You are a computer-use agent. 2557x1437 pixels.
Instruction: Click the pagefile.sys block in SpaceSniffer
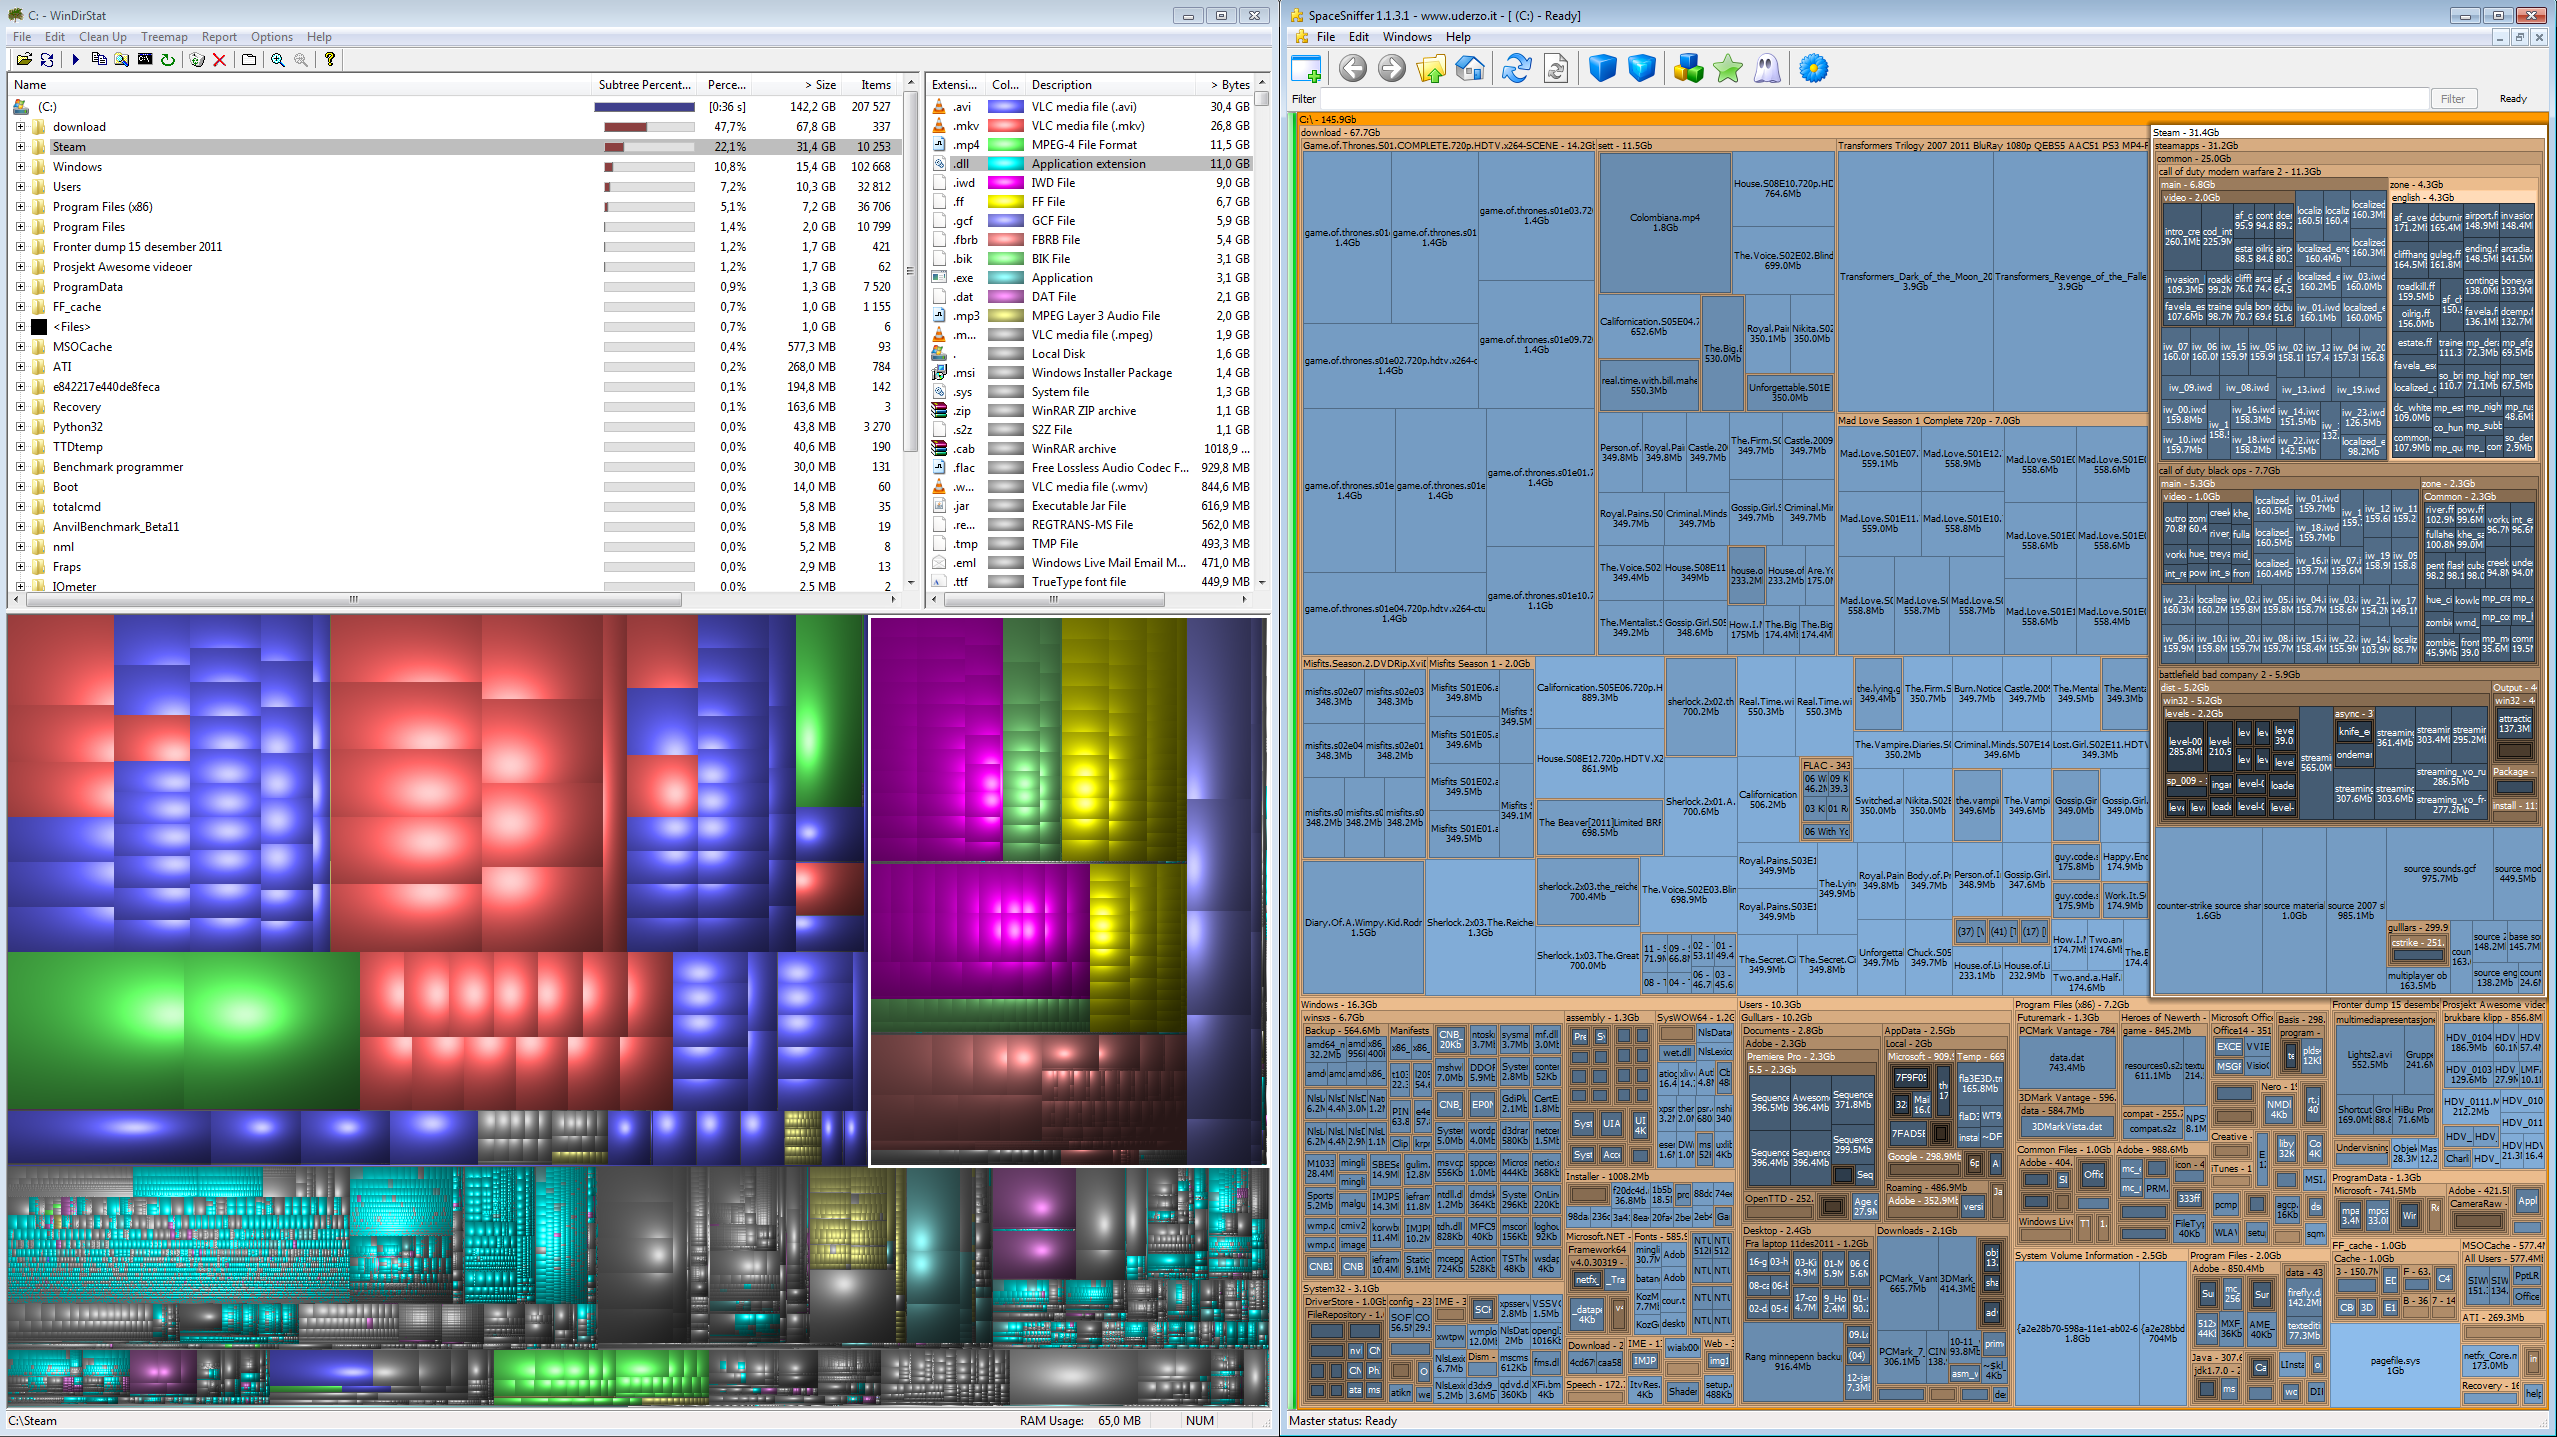(x=2394, y=1366)
